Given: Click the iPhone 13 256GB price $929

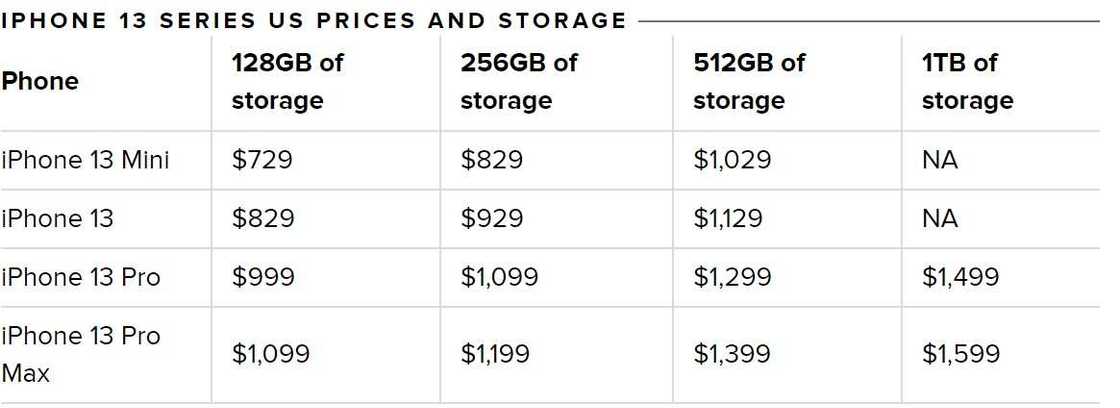Looking at the screenshot, I should [x=492, y=218].
